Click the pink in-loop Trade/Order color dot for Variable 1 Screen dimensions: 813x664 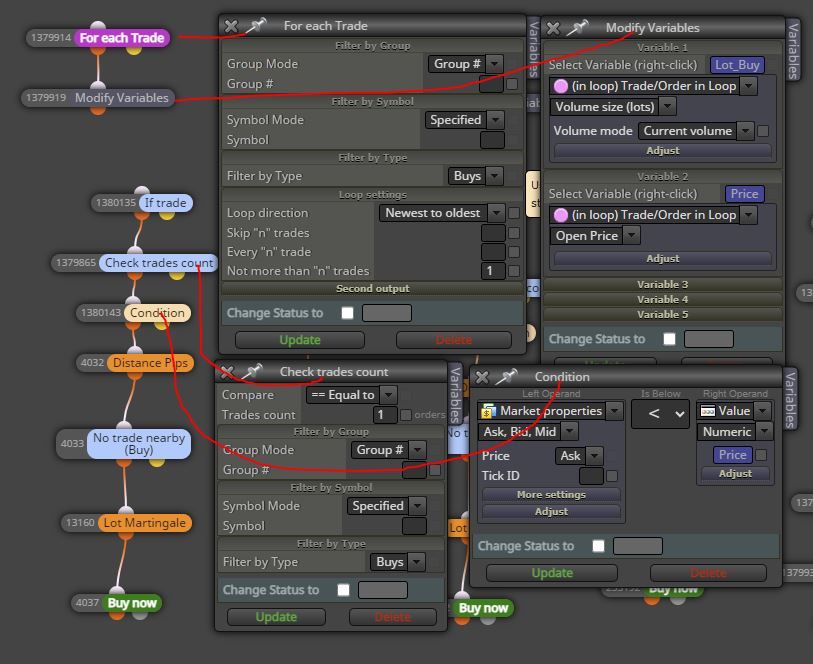pyautogui.click(x=560, y=86)
